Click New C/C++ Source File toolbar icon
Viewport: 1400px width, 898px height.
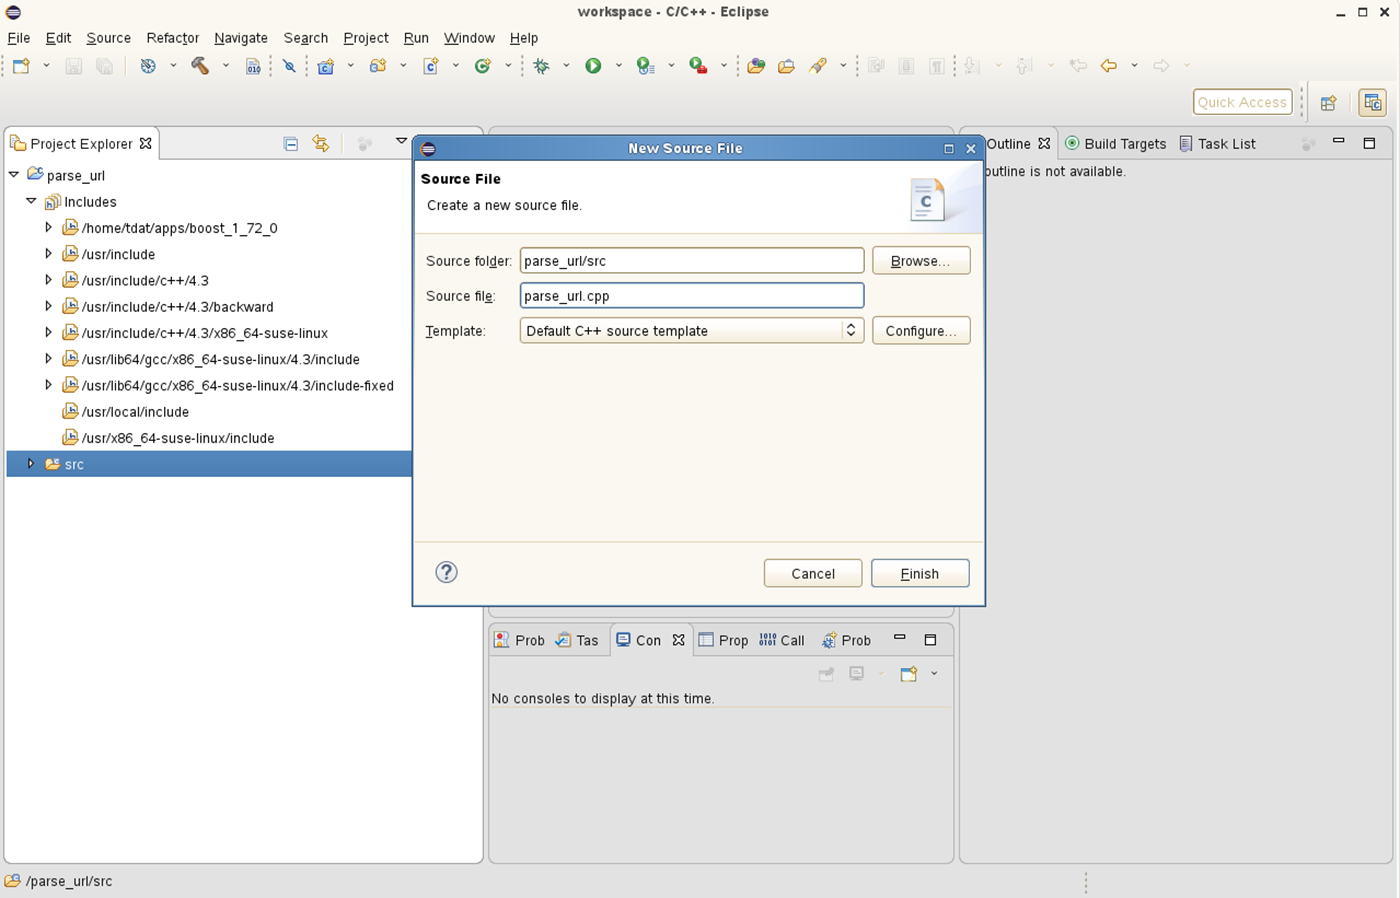click(431, 66)
